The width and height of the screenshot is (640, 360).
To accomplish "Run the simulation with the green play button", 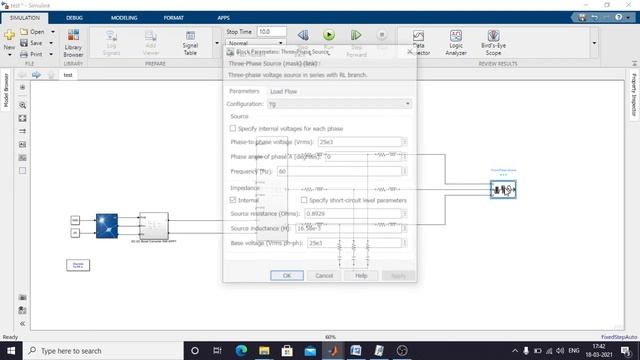I will 329,35.
